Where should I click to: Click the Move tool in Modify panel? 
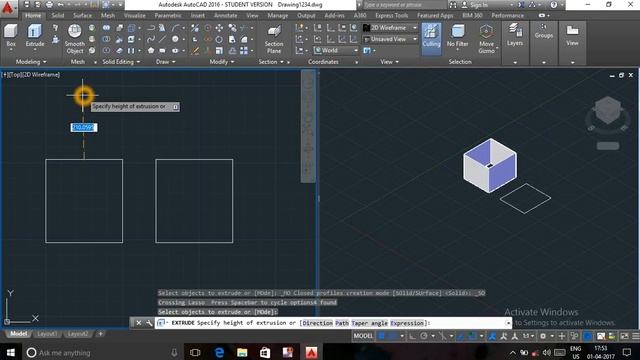[219, 28]
